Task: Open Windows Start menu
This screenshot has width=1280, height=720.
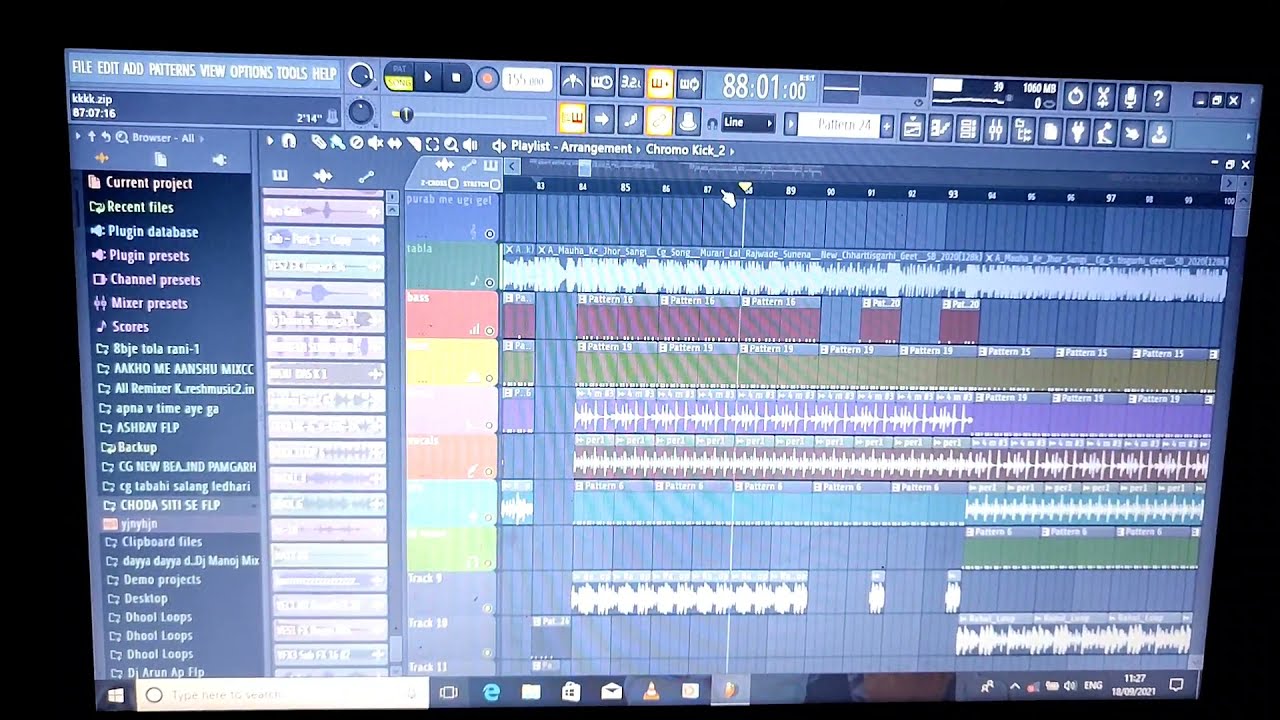Action: (115, 694)
